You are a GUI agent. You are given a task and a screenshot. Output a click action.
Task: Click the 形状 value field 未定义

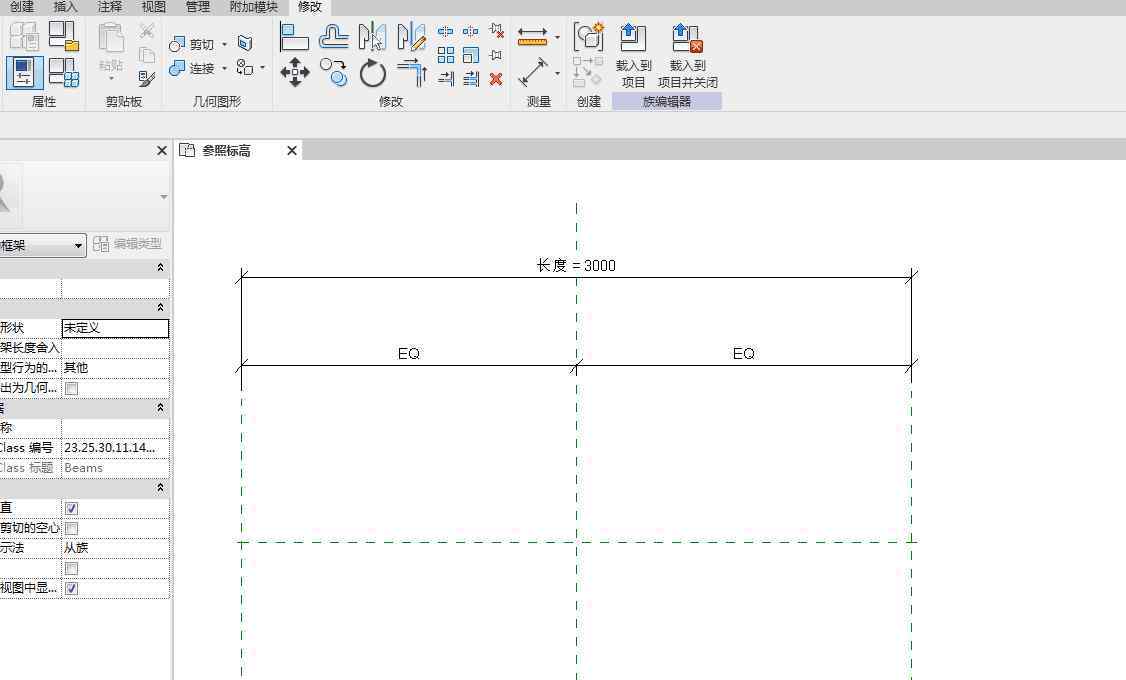point(116,328)
